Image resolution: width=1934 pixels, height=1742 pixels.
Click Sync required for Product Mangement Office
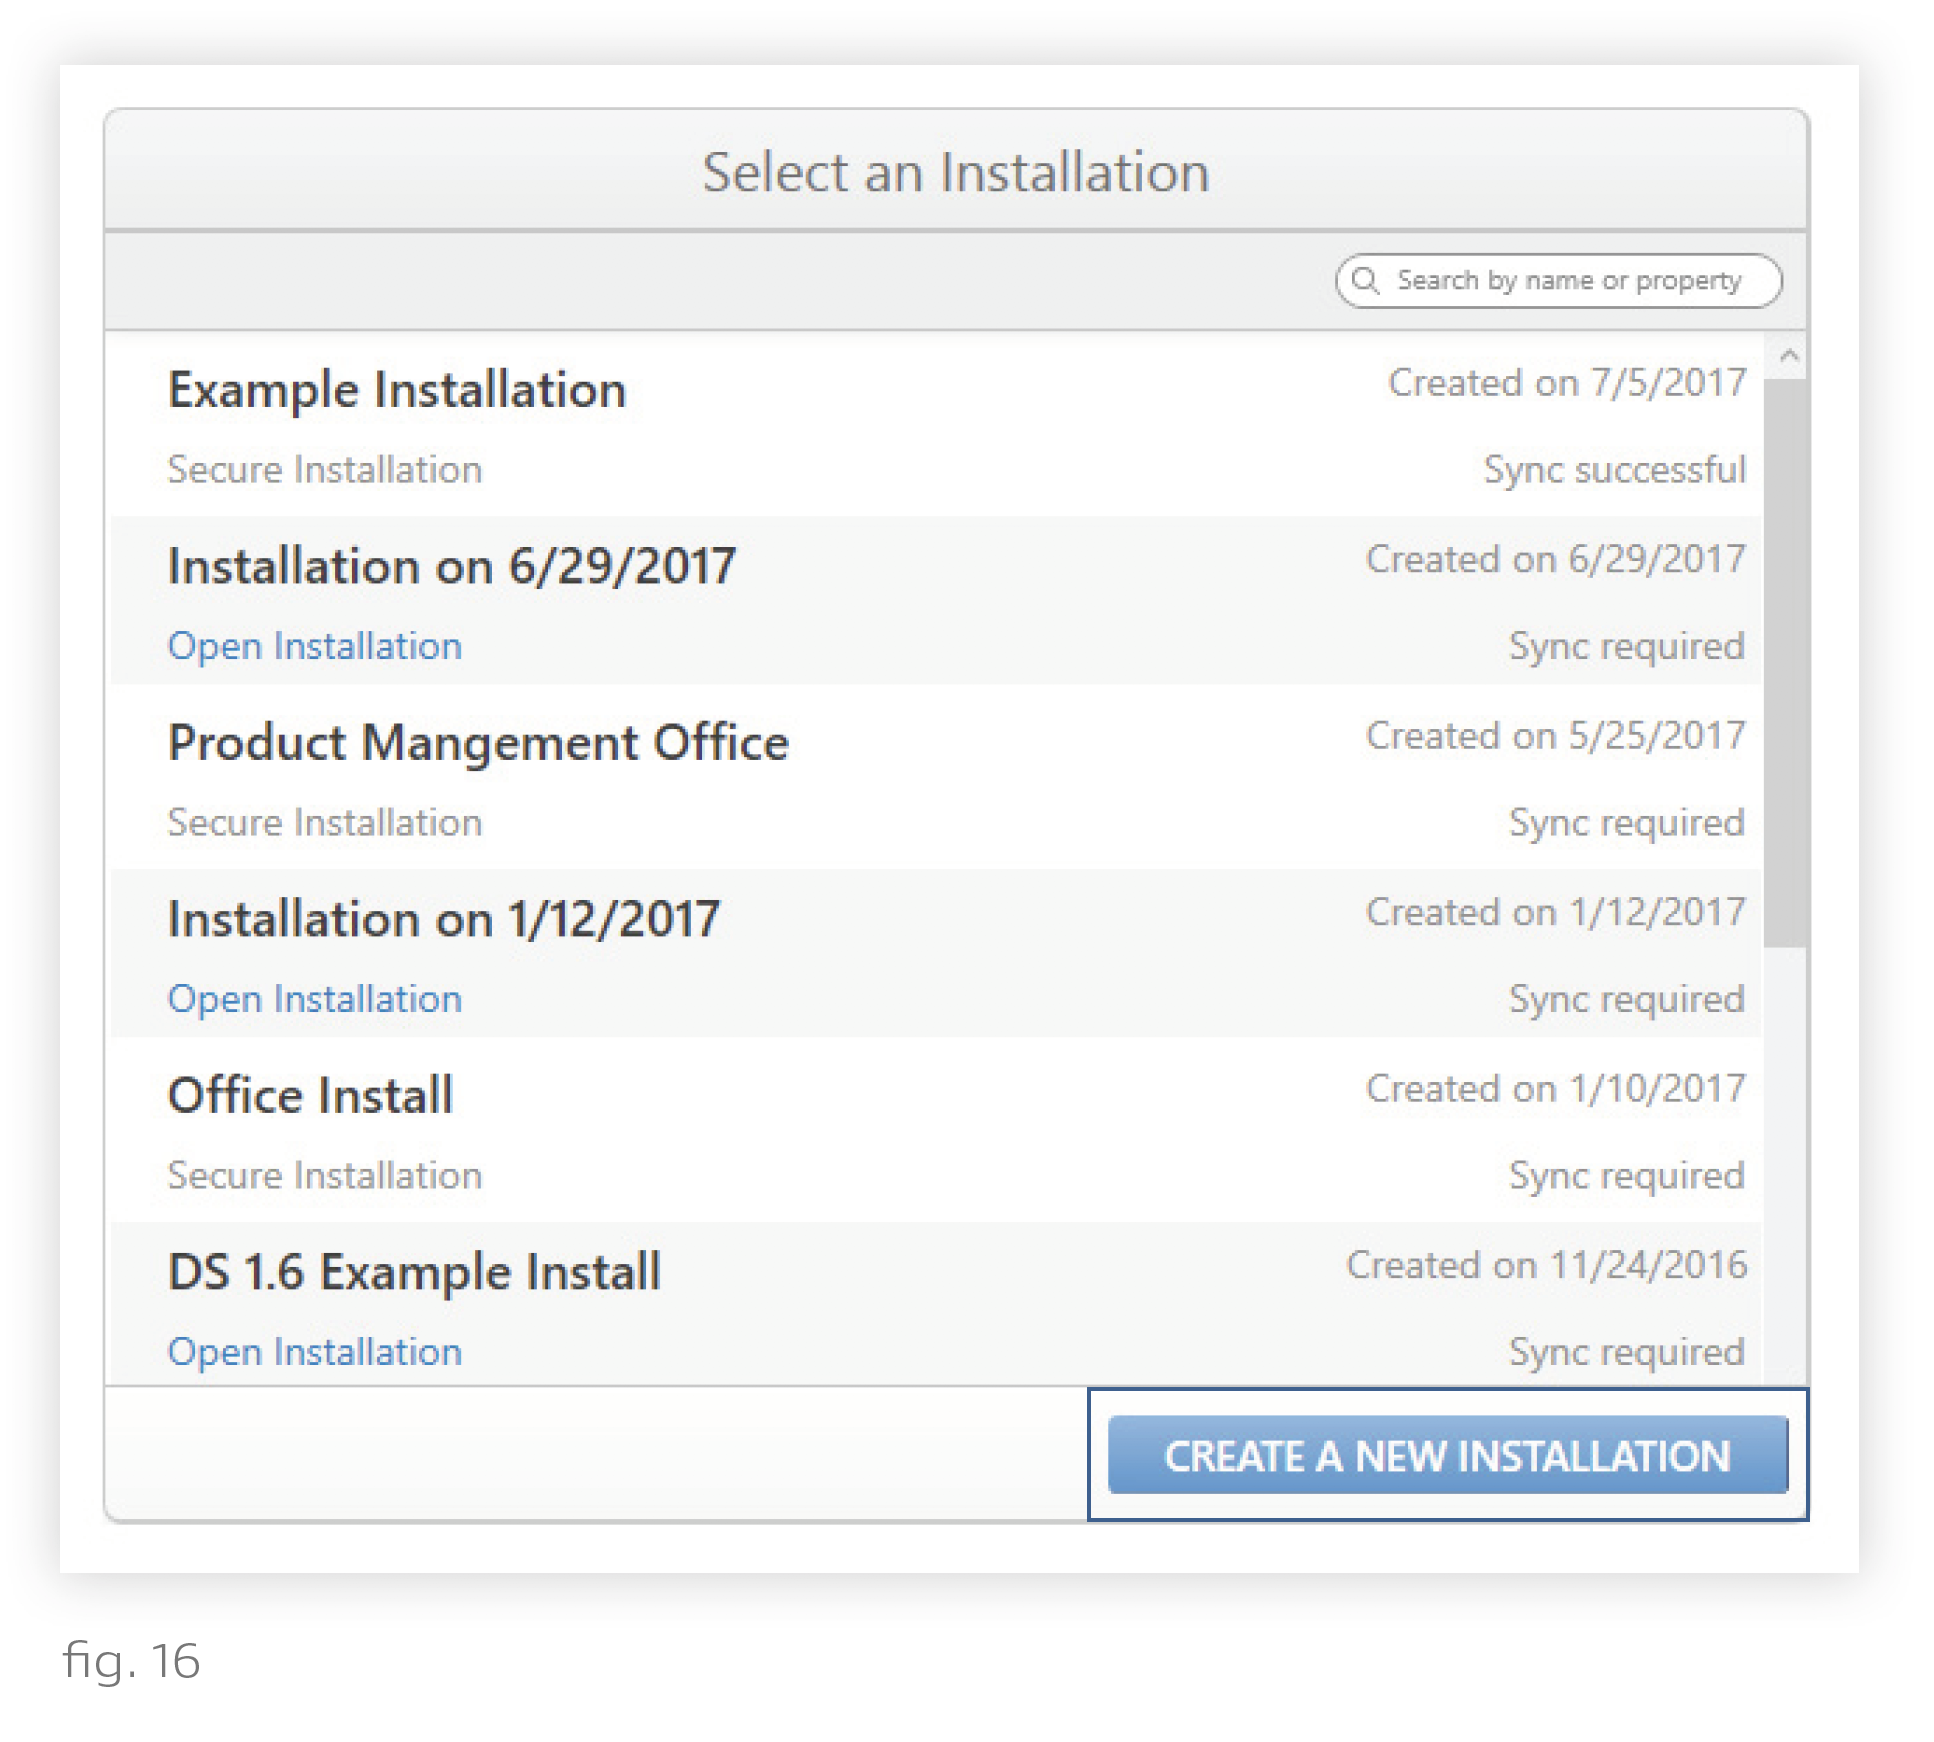1627,824
